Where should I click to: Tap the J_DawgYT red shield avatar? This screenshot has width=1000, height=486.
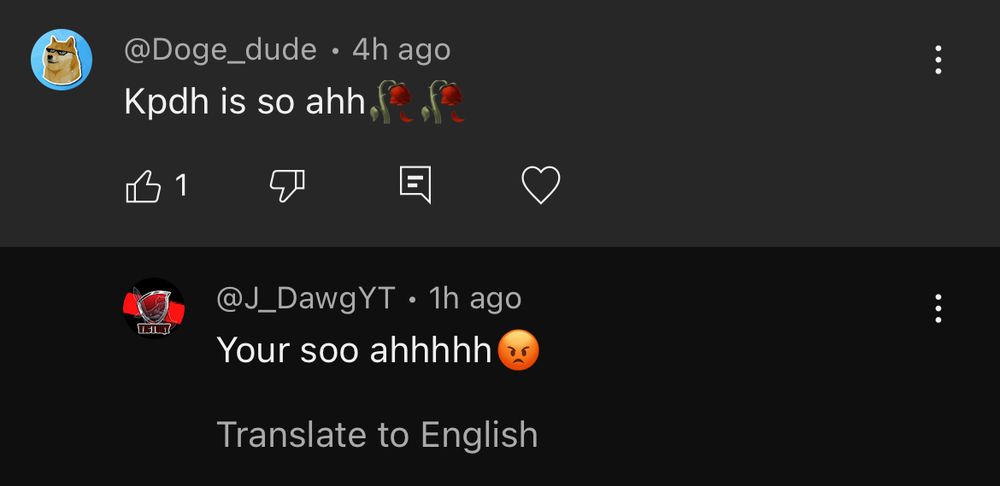154,309
